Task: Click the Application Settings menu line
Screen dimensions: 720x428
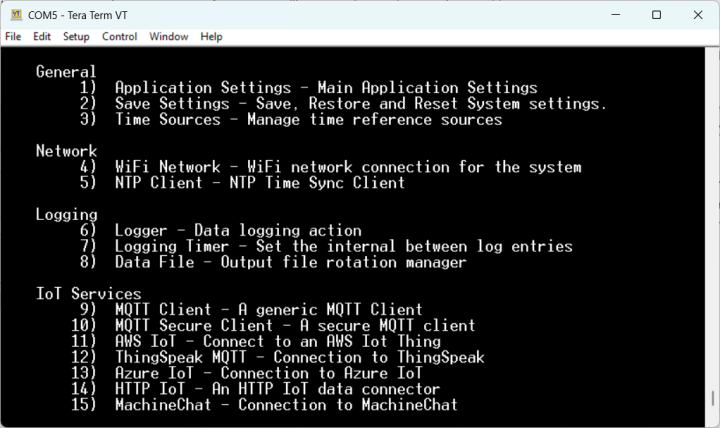Action: click(x=325, y=88)
